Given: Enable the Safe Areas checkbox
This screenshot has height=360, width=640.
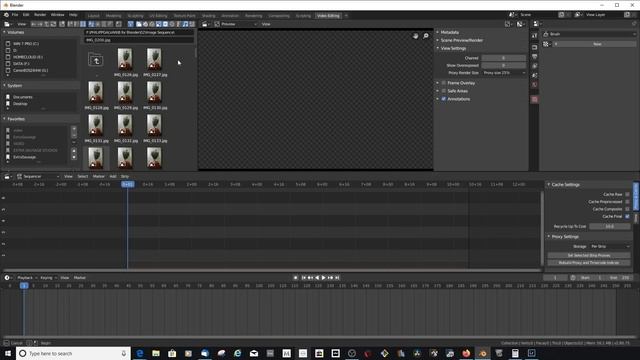Looking at the screenshot, I should click(444, 91).
